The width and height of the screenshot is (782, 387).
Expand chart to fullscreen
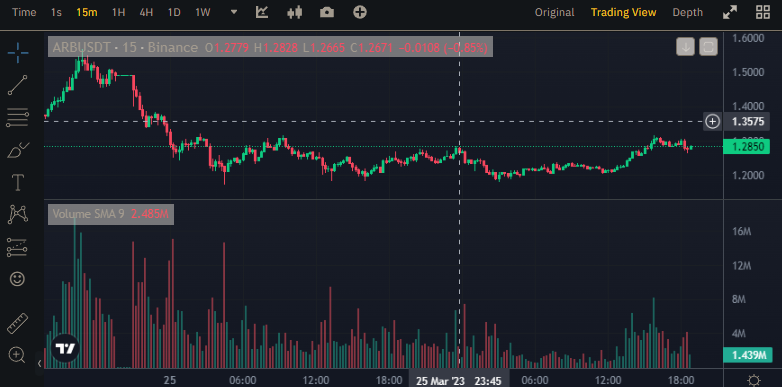click(730, 12)
